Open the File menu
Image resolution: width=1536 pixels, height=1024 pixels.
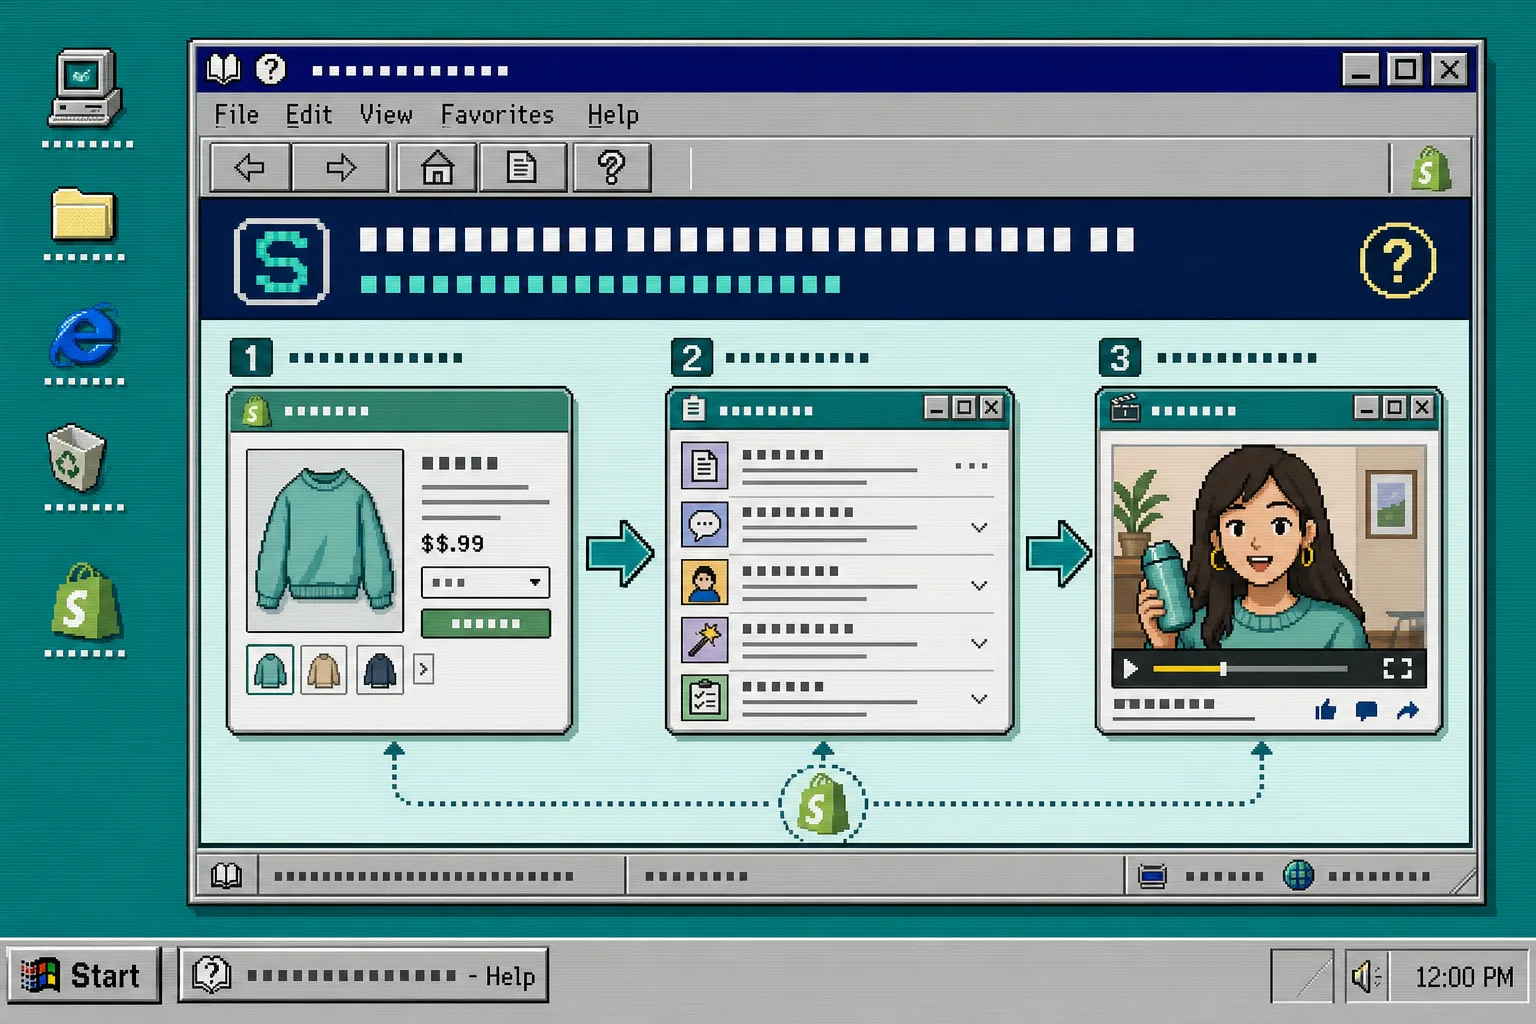[236, 115]
